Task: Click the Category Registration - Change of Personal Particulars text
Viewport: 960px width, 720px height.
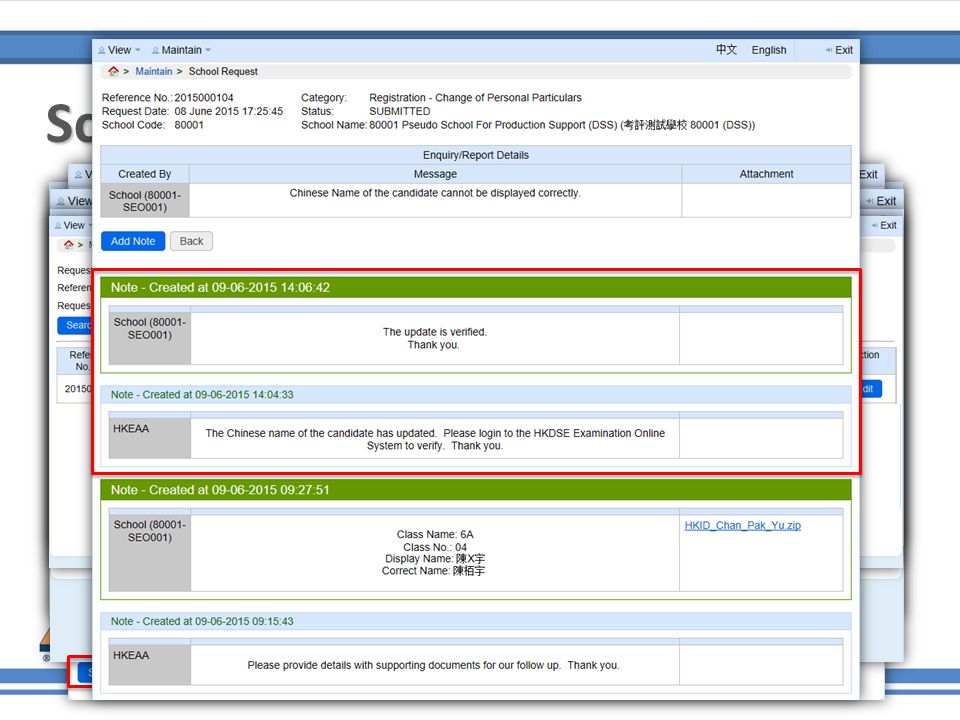Action: [475, 97]
